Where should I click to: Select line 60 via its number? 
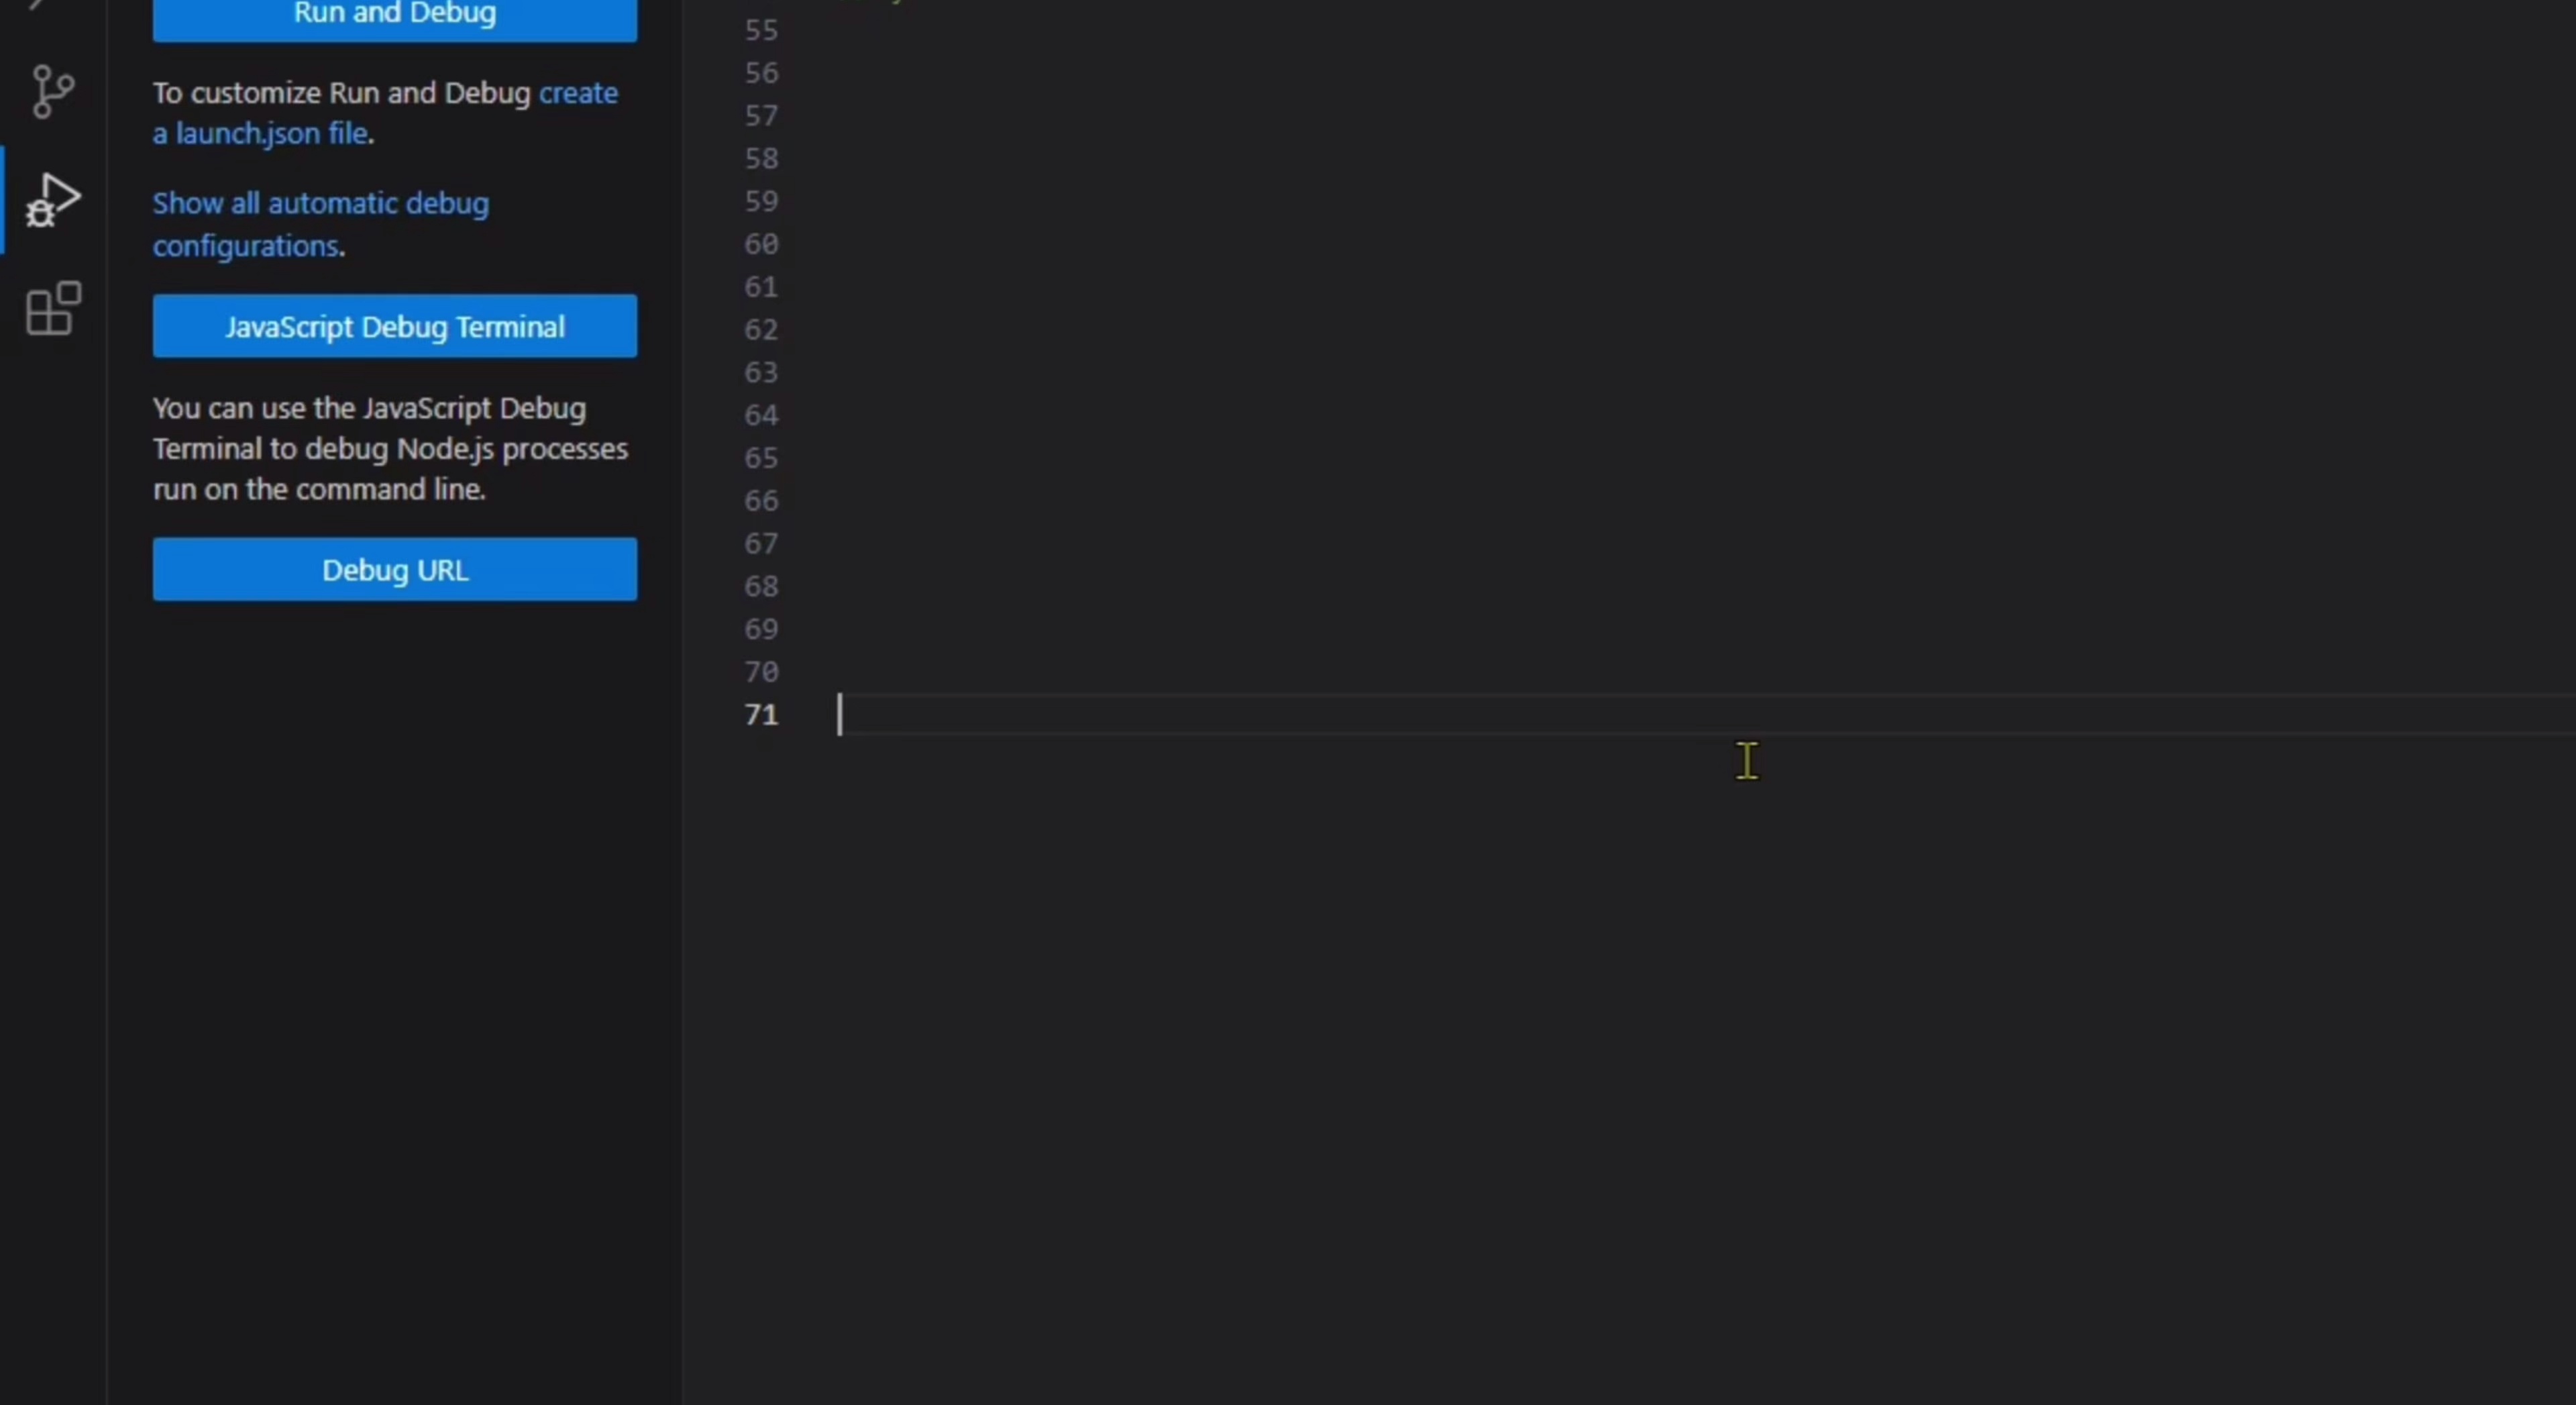pyautogui.click(x=761, y=245)
